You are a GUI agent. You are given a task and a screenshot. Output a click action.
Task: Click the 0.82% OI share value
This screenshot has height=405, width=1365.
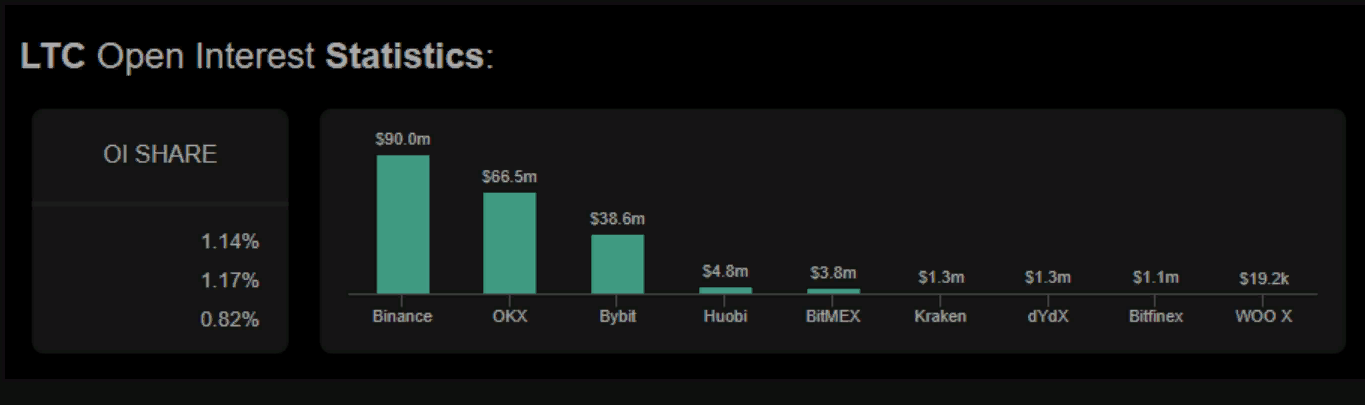(230, 320)
